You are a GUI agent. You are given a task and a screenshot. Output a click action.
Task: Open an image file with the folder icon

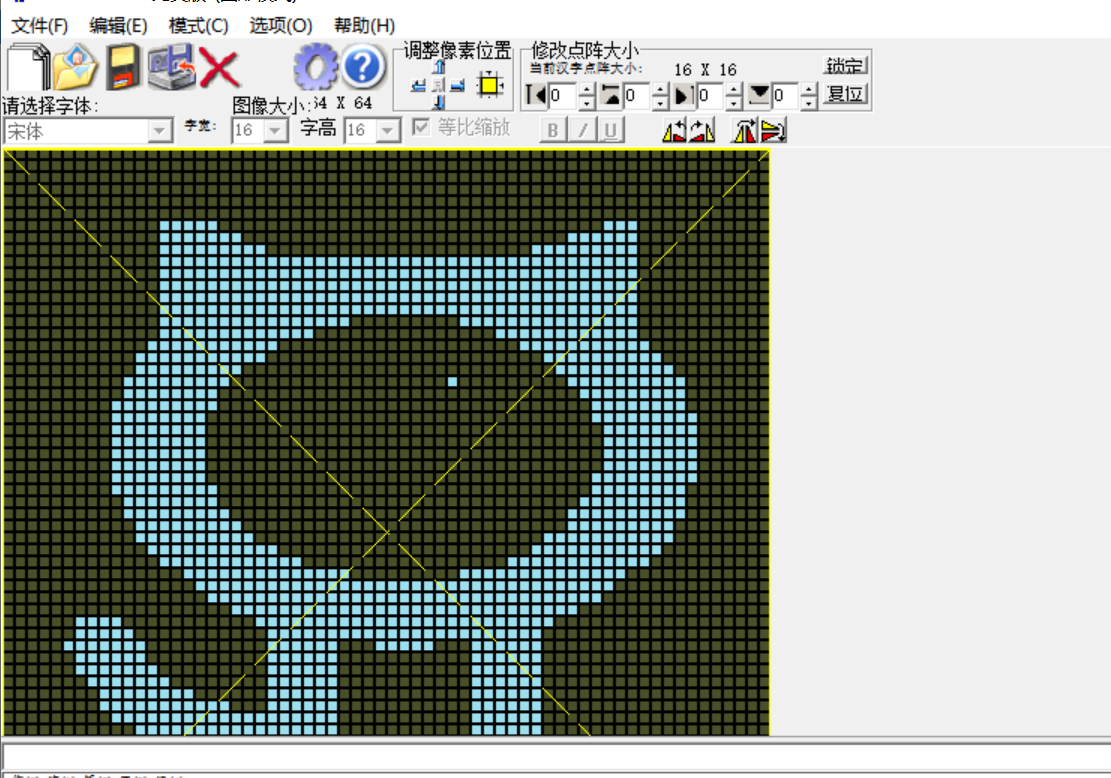75,67
